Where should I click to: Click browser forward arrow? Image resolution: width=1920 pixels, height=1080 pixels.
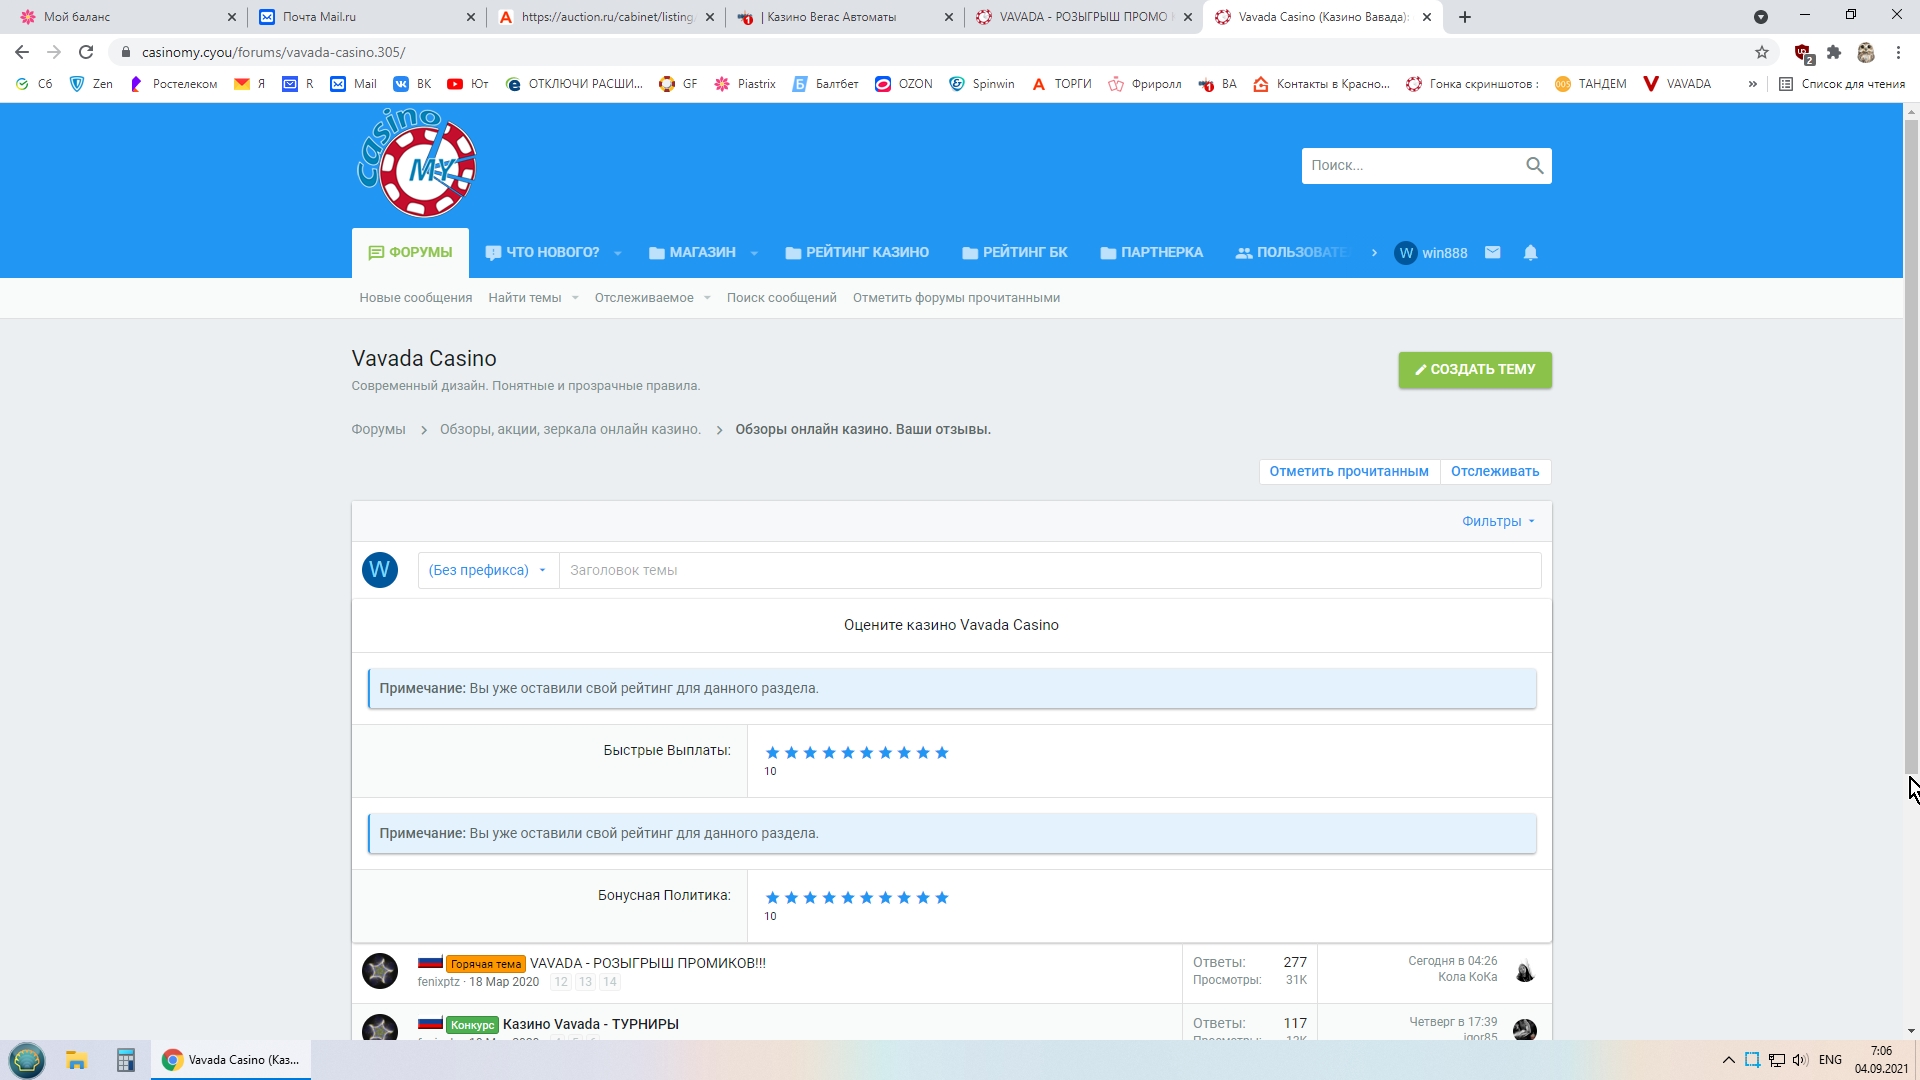point(54,52)
